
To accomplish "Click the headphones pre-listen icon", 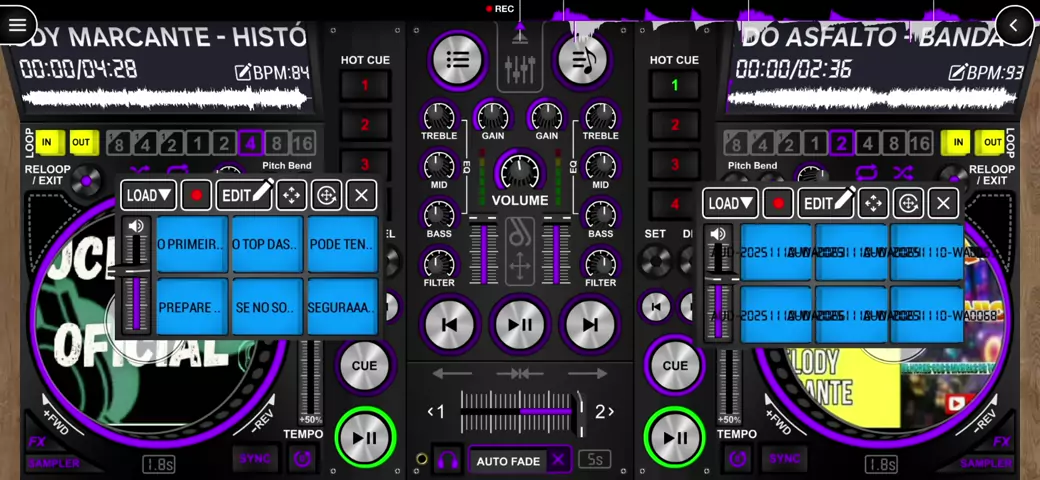I will [x=447, y=461].
